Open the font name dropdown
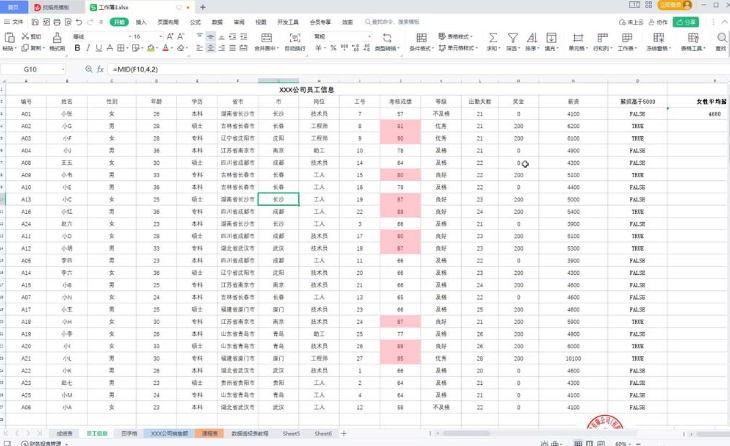This screenshot has width=730, height=446. click(130, 36)
